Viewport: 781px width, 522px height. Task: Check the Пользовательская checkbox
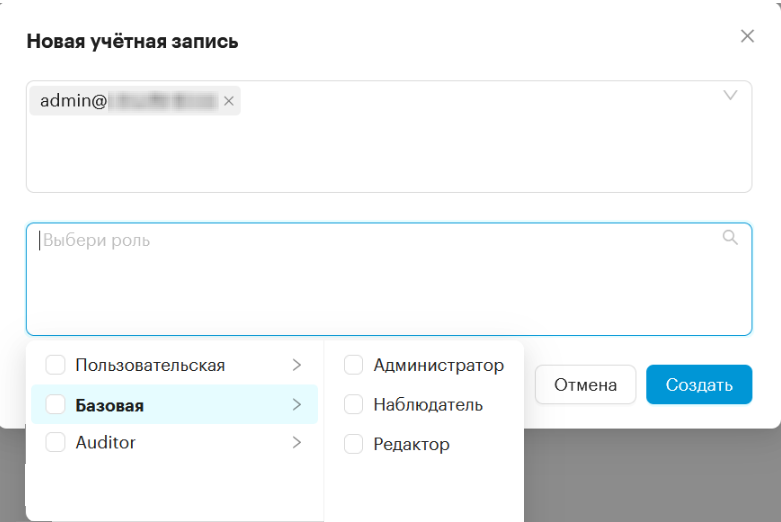click(x=55, y=365)
